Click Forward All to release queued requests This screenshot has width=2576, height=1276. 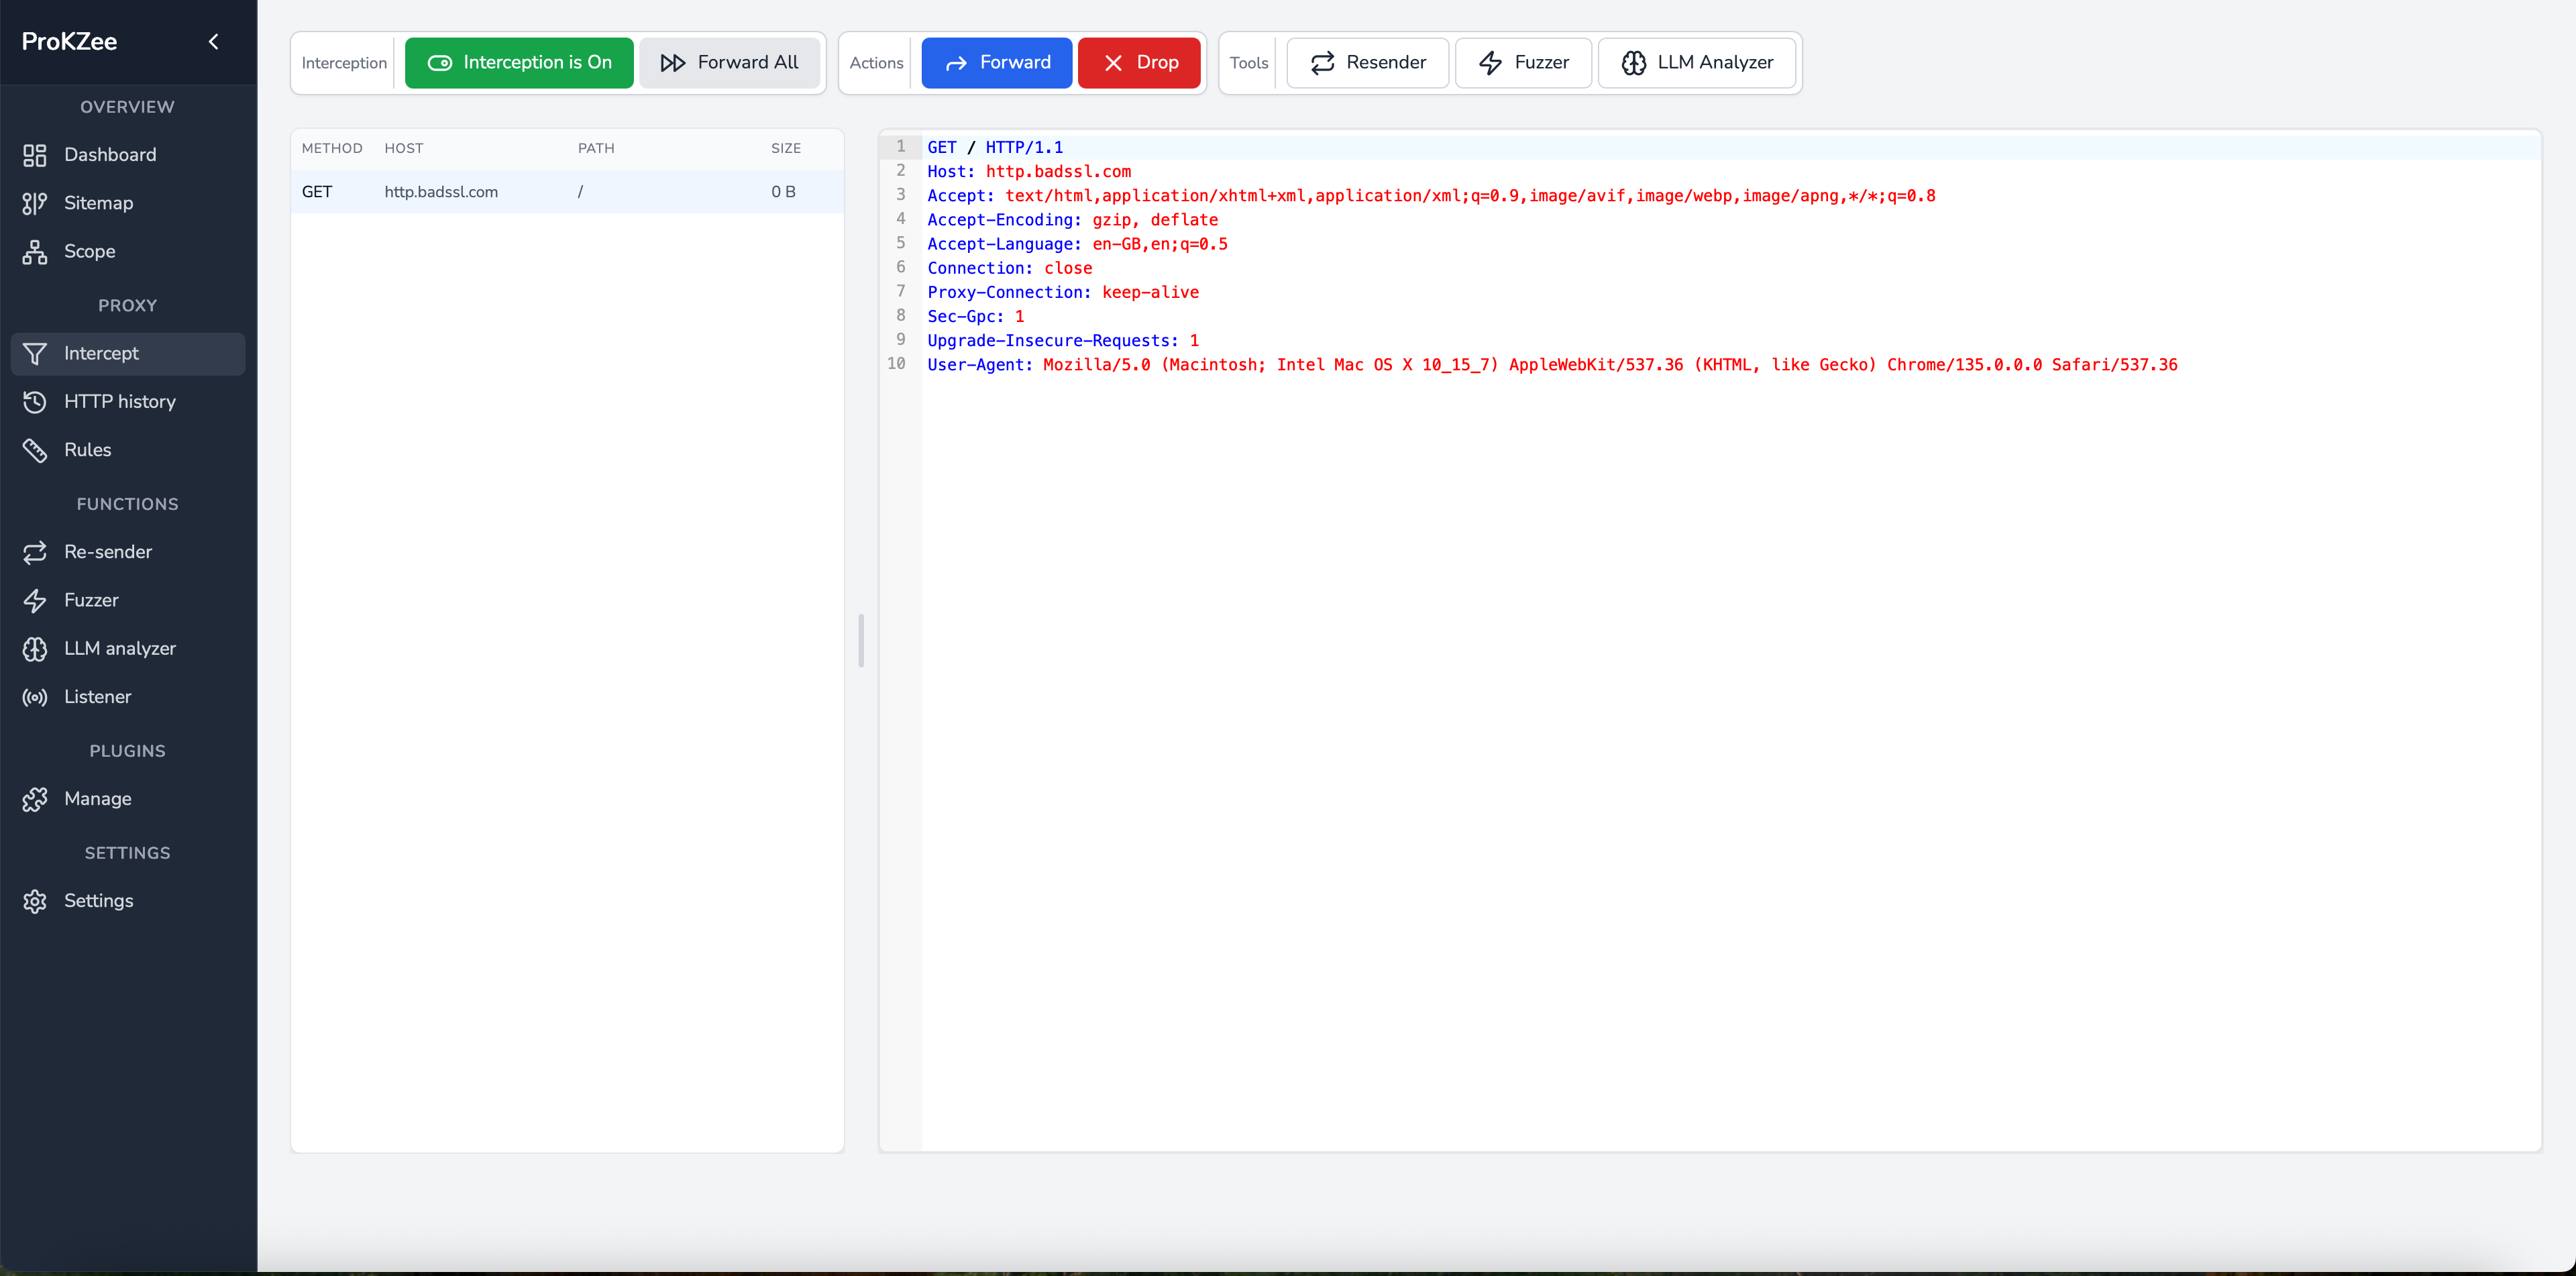point(731,62)
